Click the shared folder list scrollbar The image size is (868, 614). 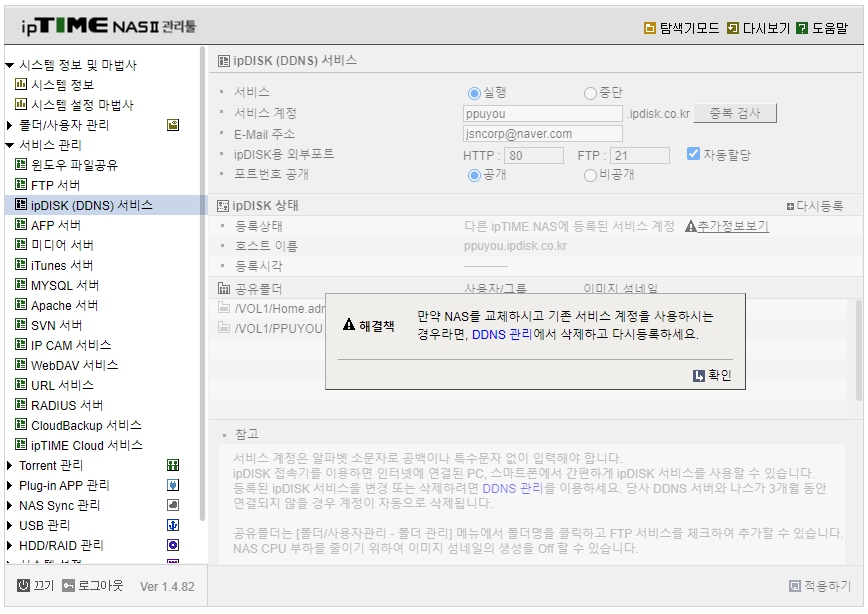(859, 350)
